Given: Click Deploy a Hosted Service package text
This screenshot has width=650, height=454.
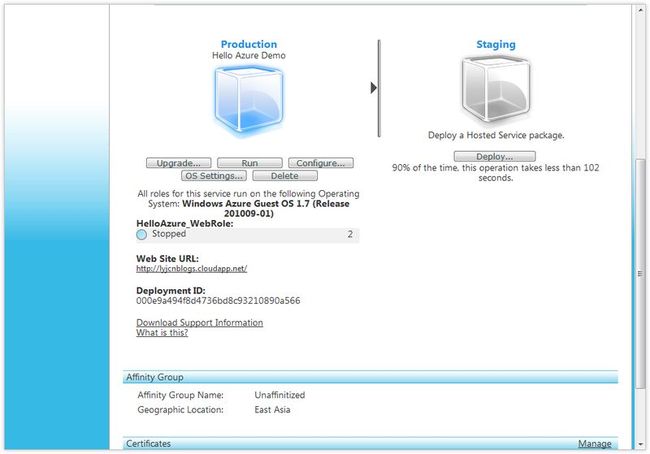Looking at the screenshot, I should [x=496, y=135].
